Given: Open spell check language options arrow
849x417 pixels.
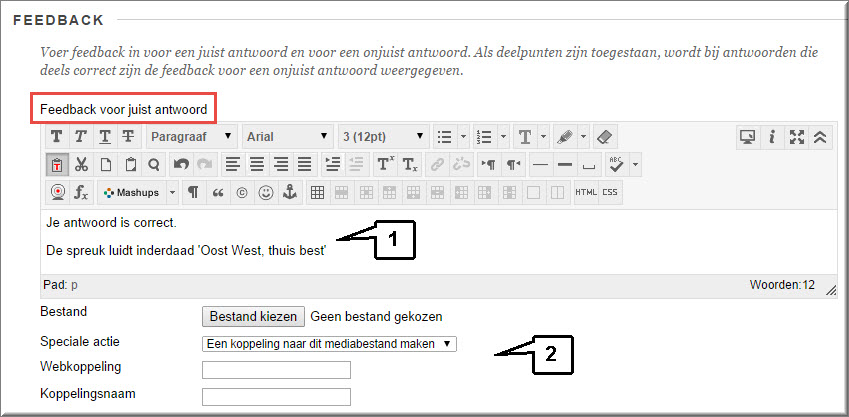Looking at the screenshot, I should pos(635,165).
